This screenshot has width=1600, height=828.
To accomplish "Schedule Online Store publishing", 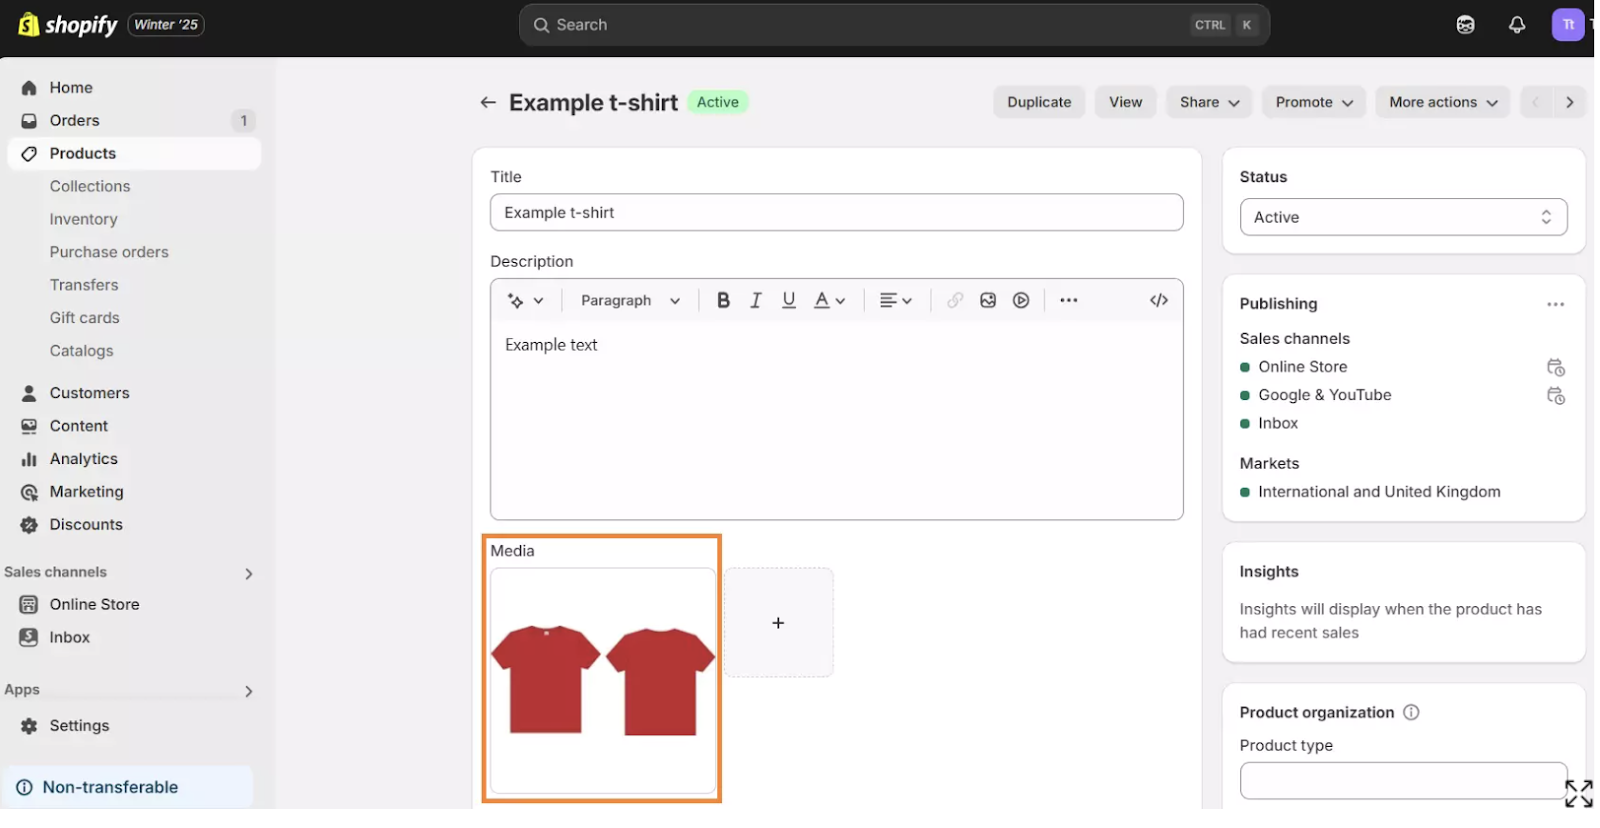I will point(1556,367).
